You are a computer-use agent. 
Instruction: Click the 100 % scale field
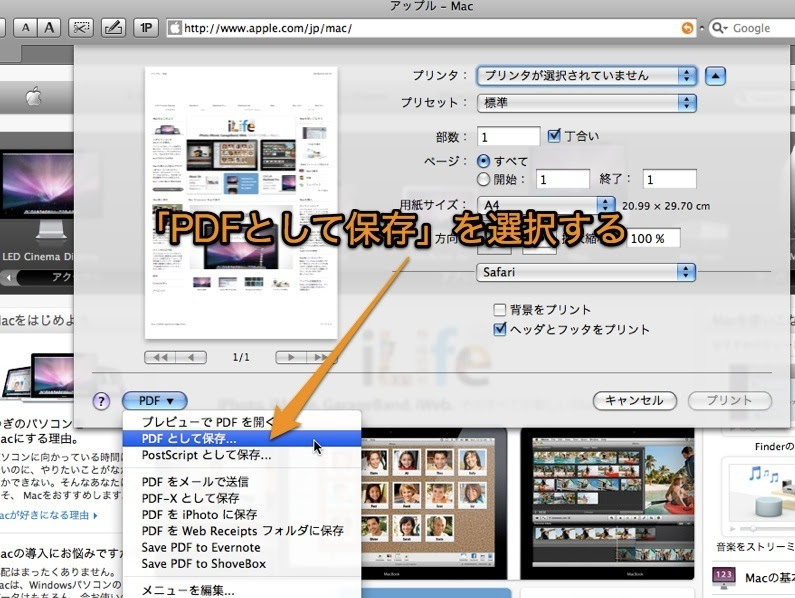[x=654, y=238]
